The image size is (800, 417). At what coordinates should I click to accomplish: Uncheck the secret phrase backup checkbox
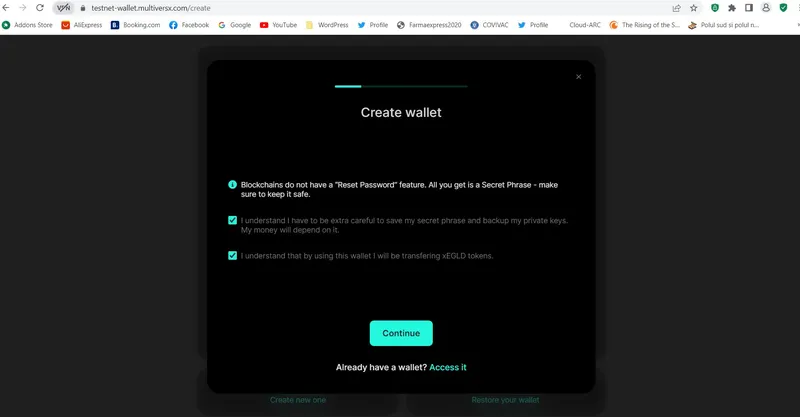(232, 220)
